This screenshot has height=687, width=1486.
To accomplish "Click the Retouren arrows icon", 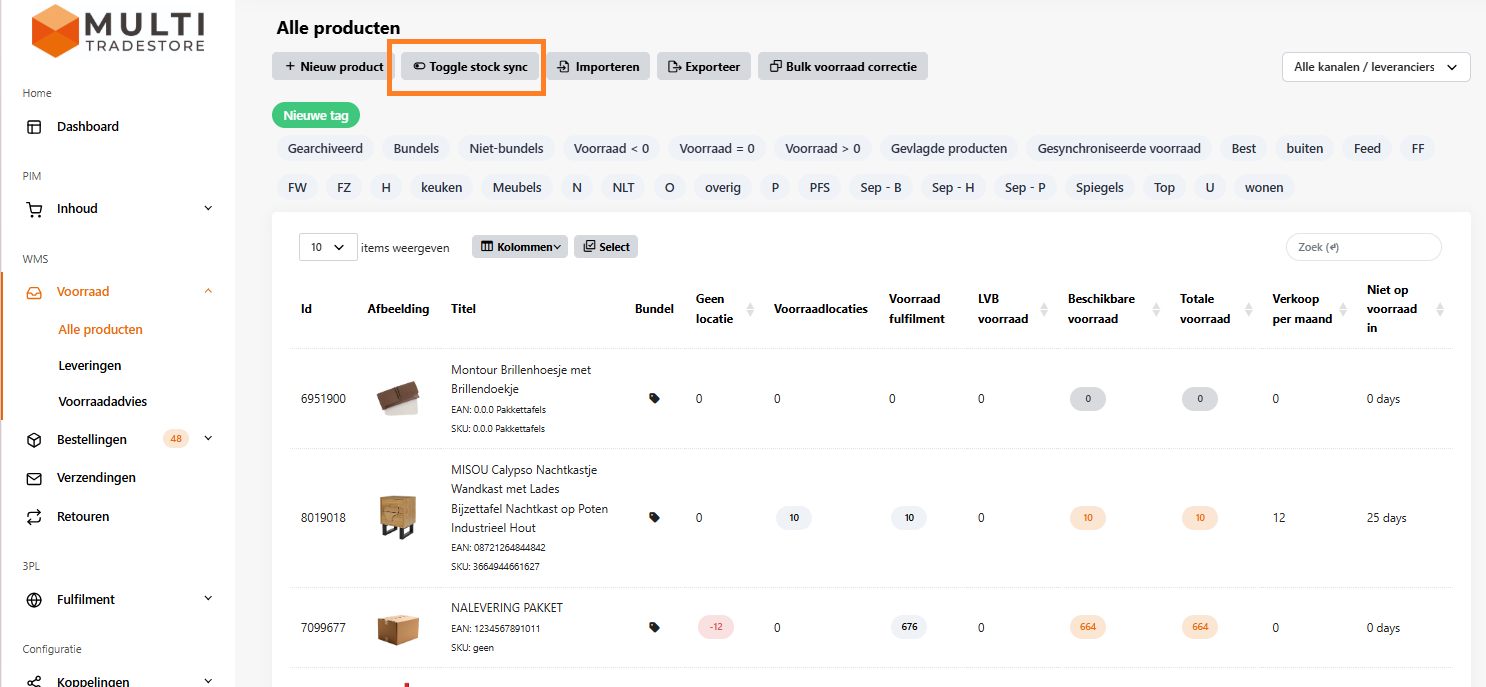I will click(x=34, y=517).
